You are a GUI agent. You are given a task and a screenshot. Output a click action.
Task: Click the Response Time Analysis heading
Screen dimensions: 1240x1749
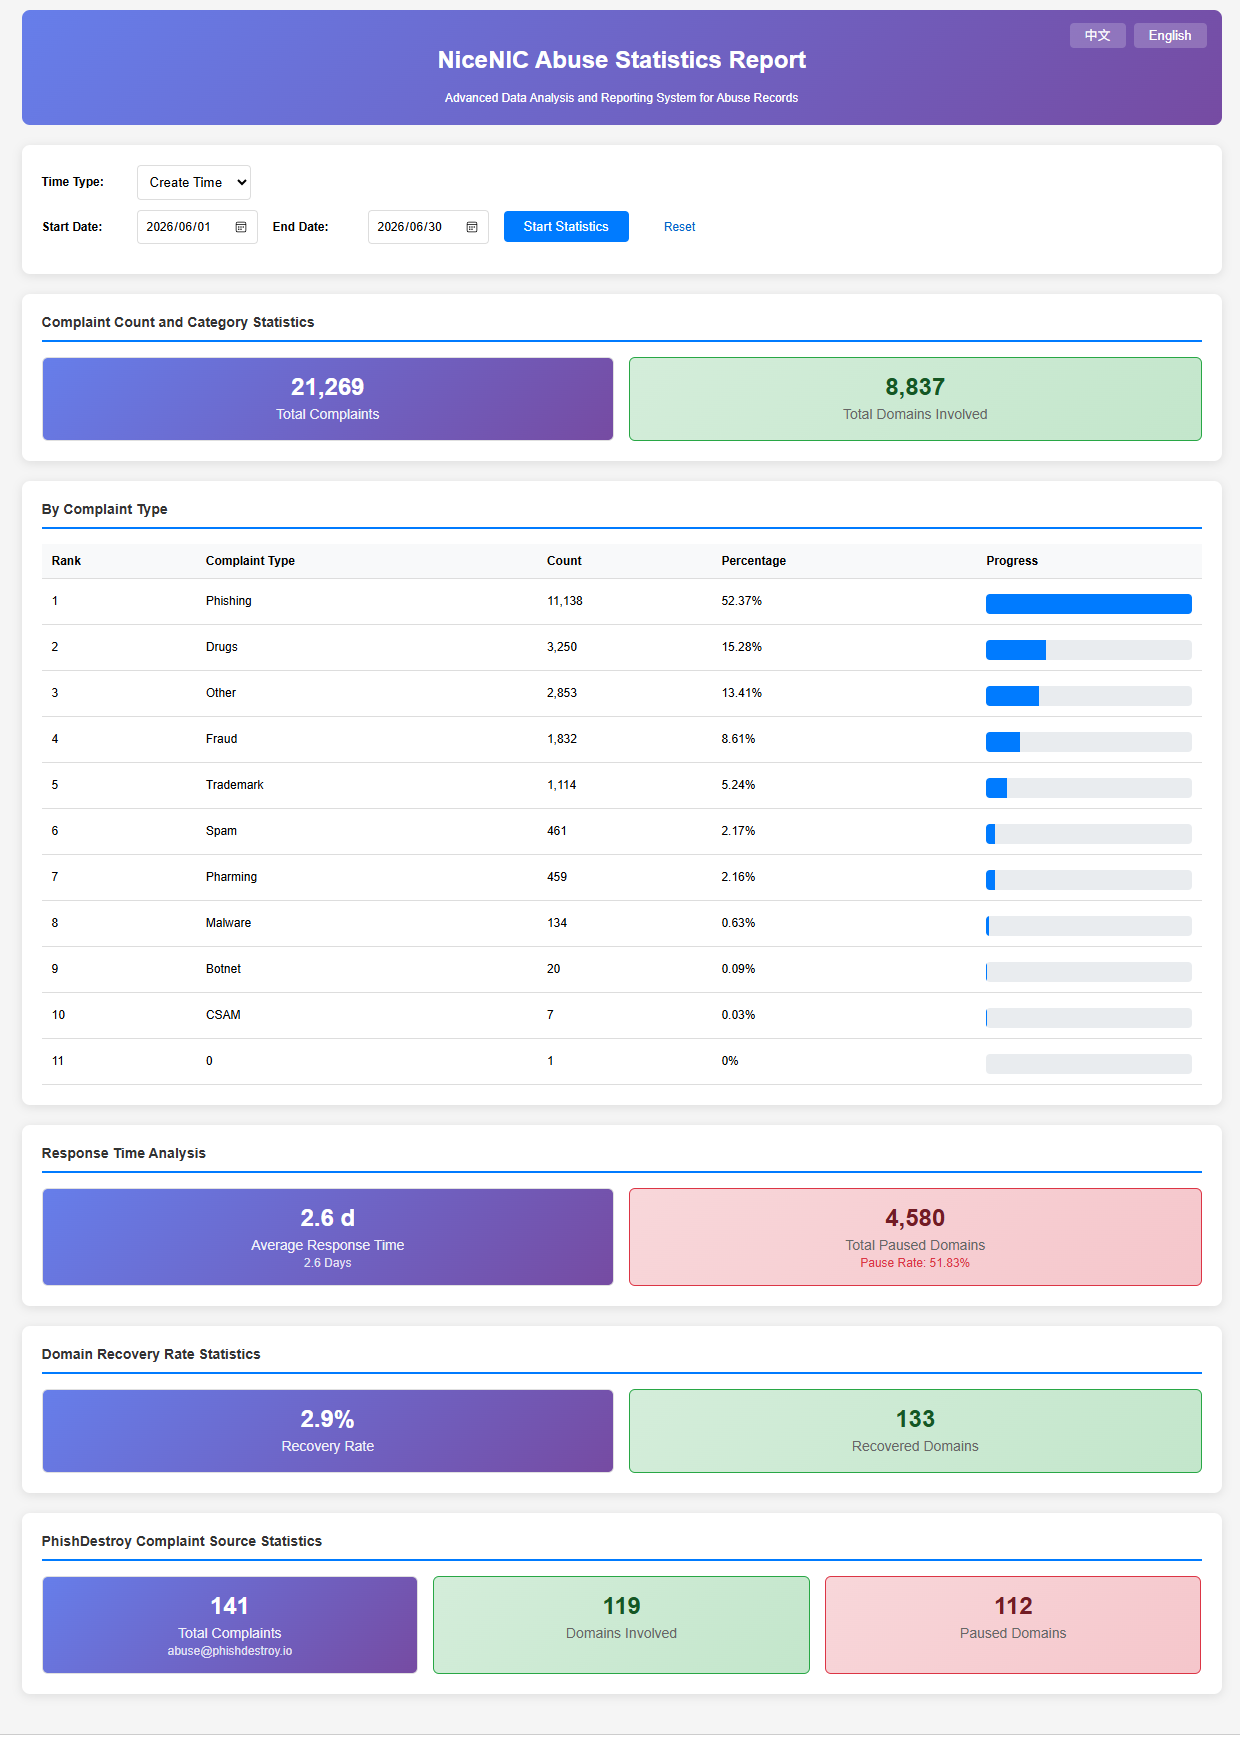[124, 1153]
